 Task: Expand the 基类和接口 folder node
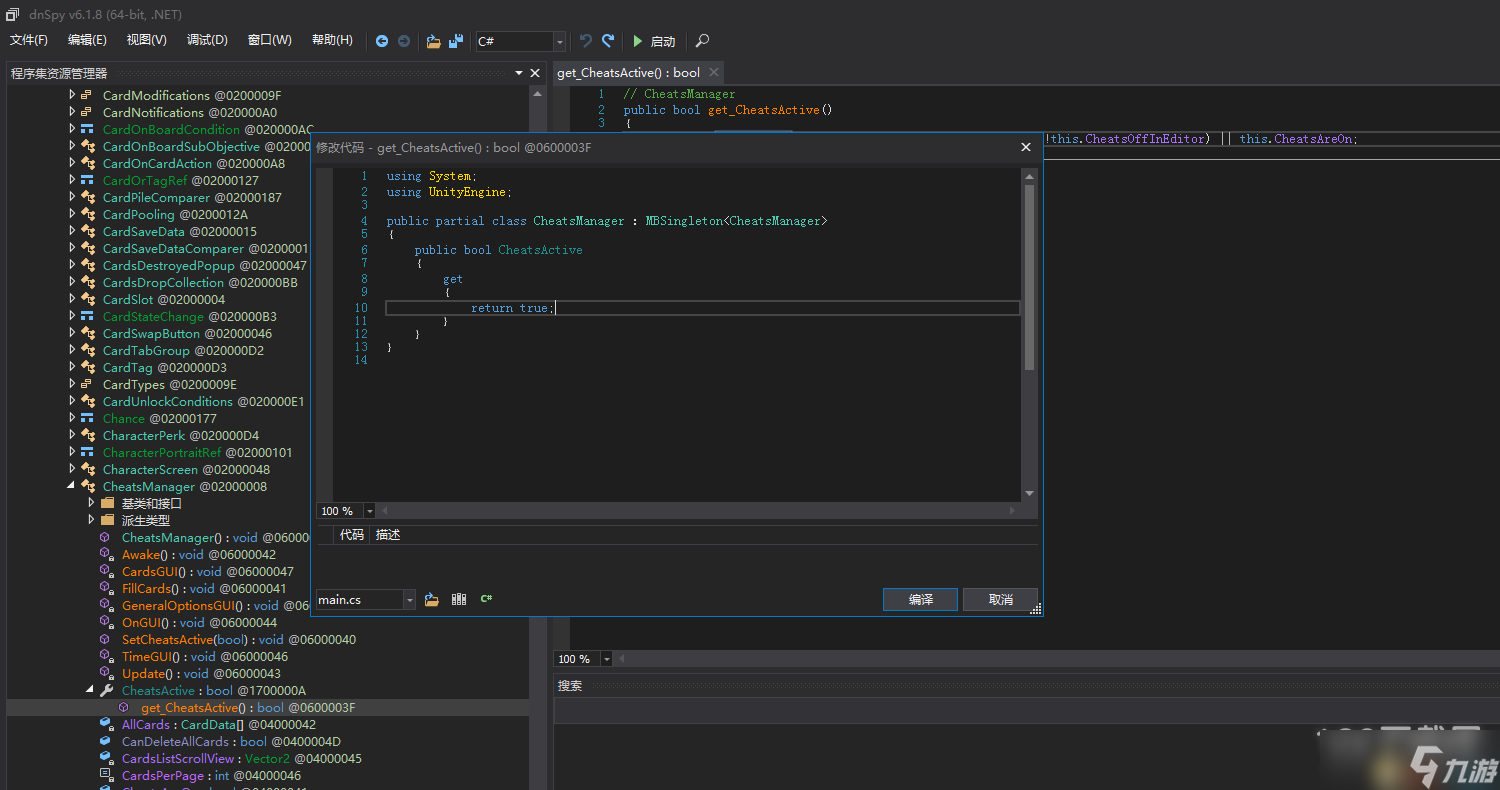[91, 503]
